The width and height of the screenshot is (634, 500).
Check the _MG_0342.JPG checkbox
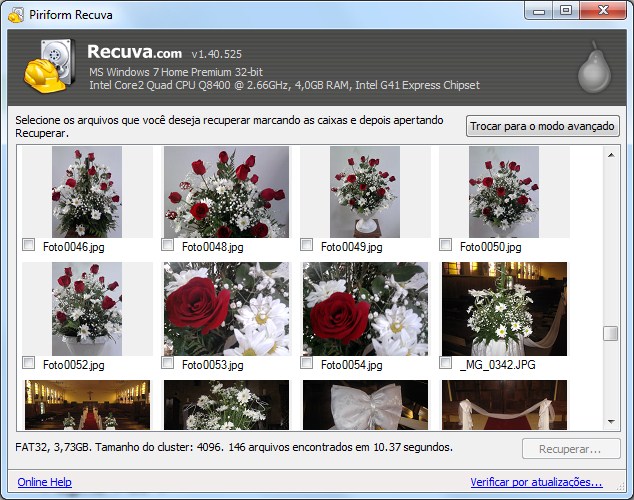click(446, 363)
